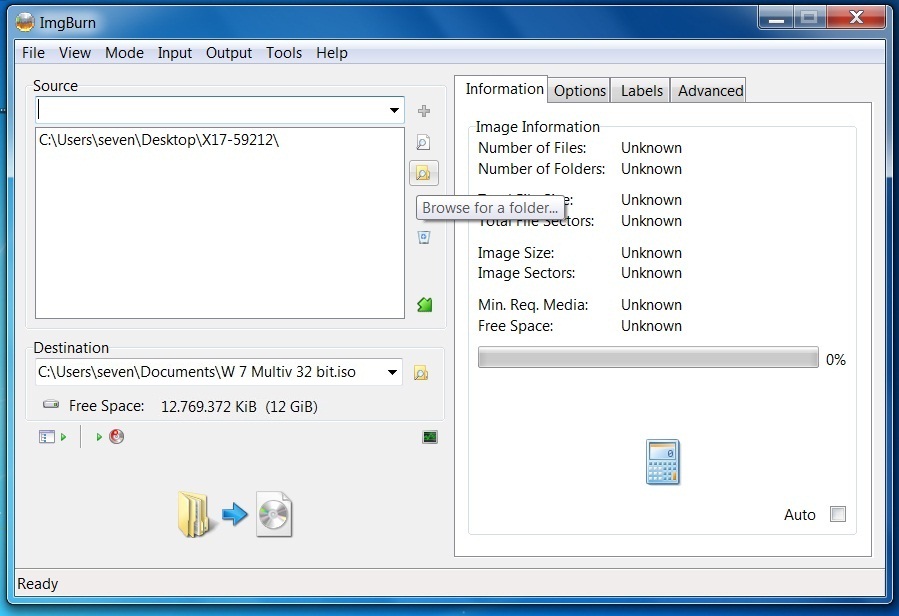
Task: Click the add source plus icon
Action: click(x=424, y=111)
